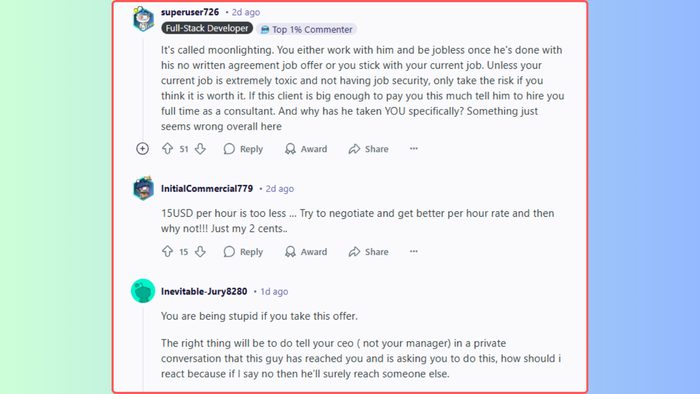Give an Award to superuser726's comment
The image size is (700, 394).
tap(306, 149)
